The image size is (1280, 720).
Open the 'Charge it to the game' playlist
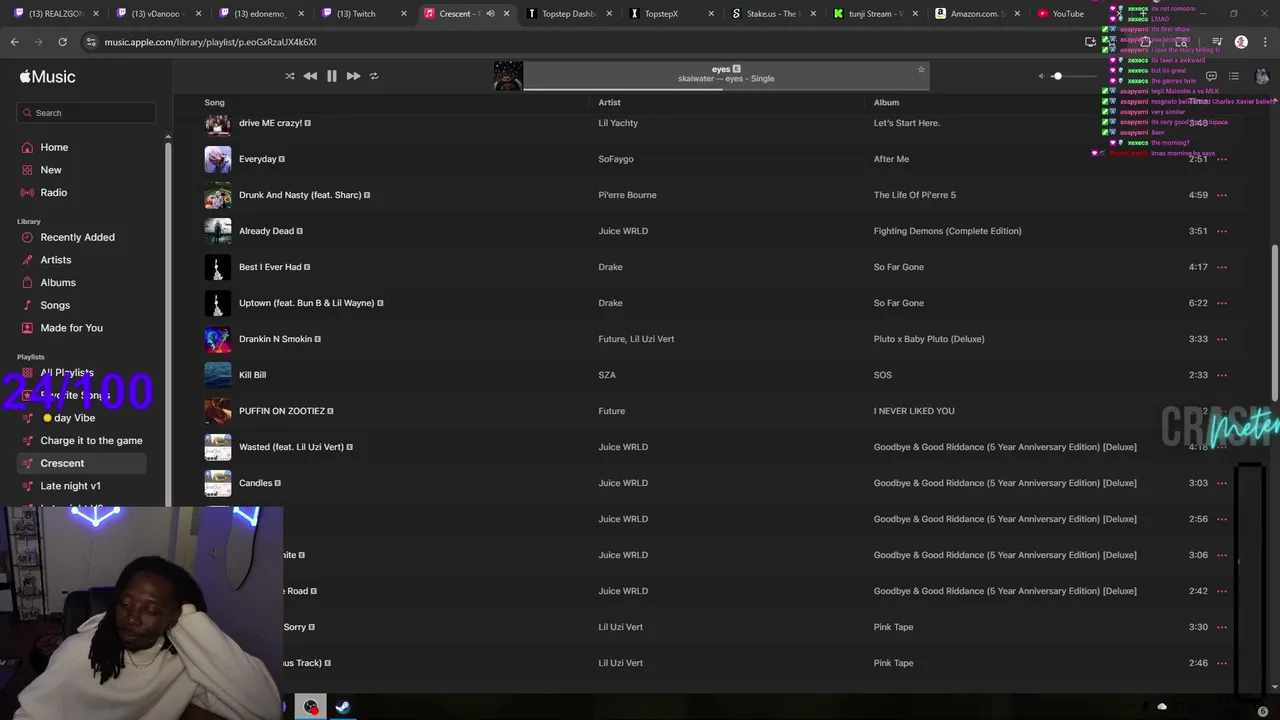pos(91,441)
